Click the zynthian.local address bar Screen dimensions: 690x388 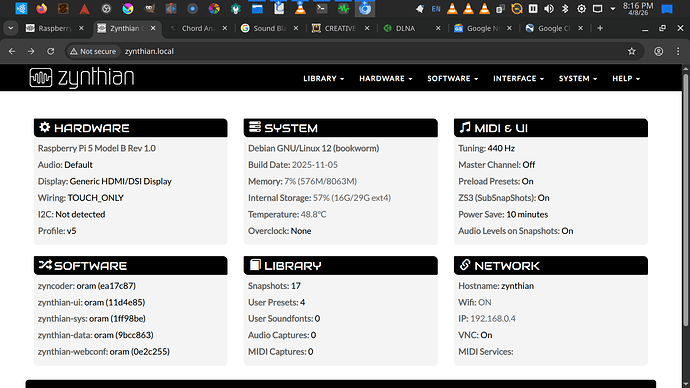point(150,51)
